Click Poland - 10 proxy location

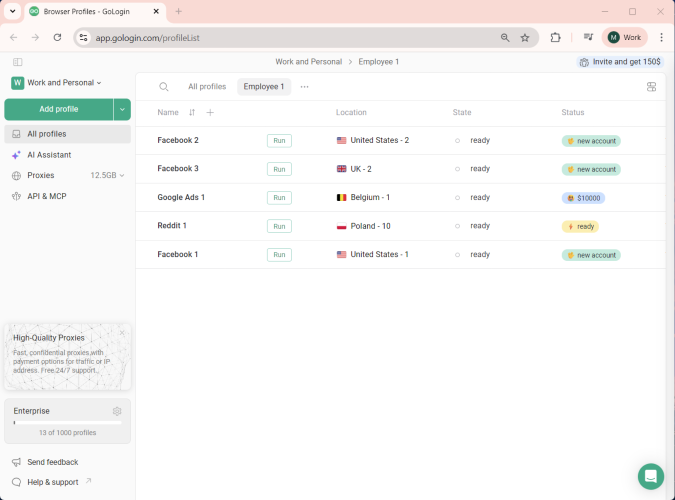[364, 226]
